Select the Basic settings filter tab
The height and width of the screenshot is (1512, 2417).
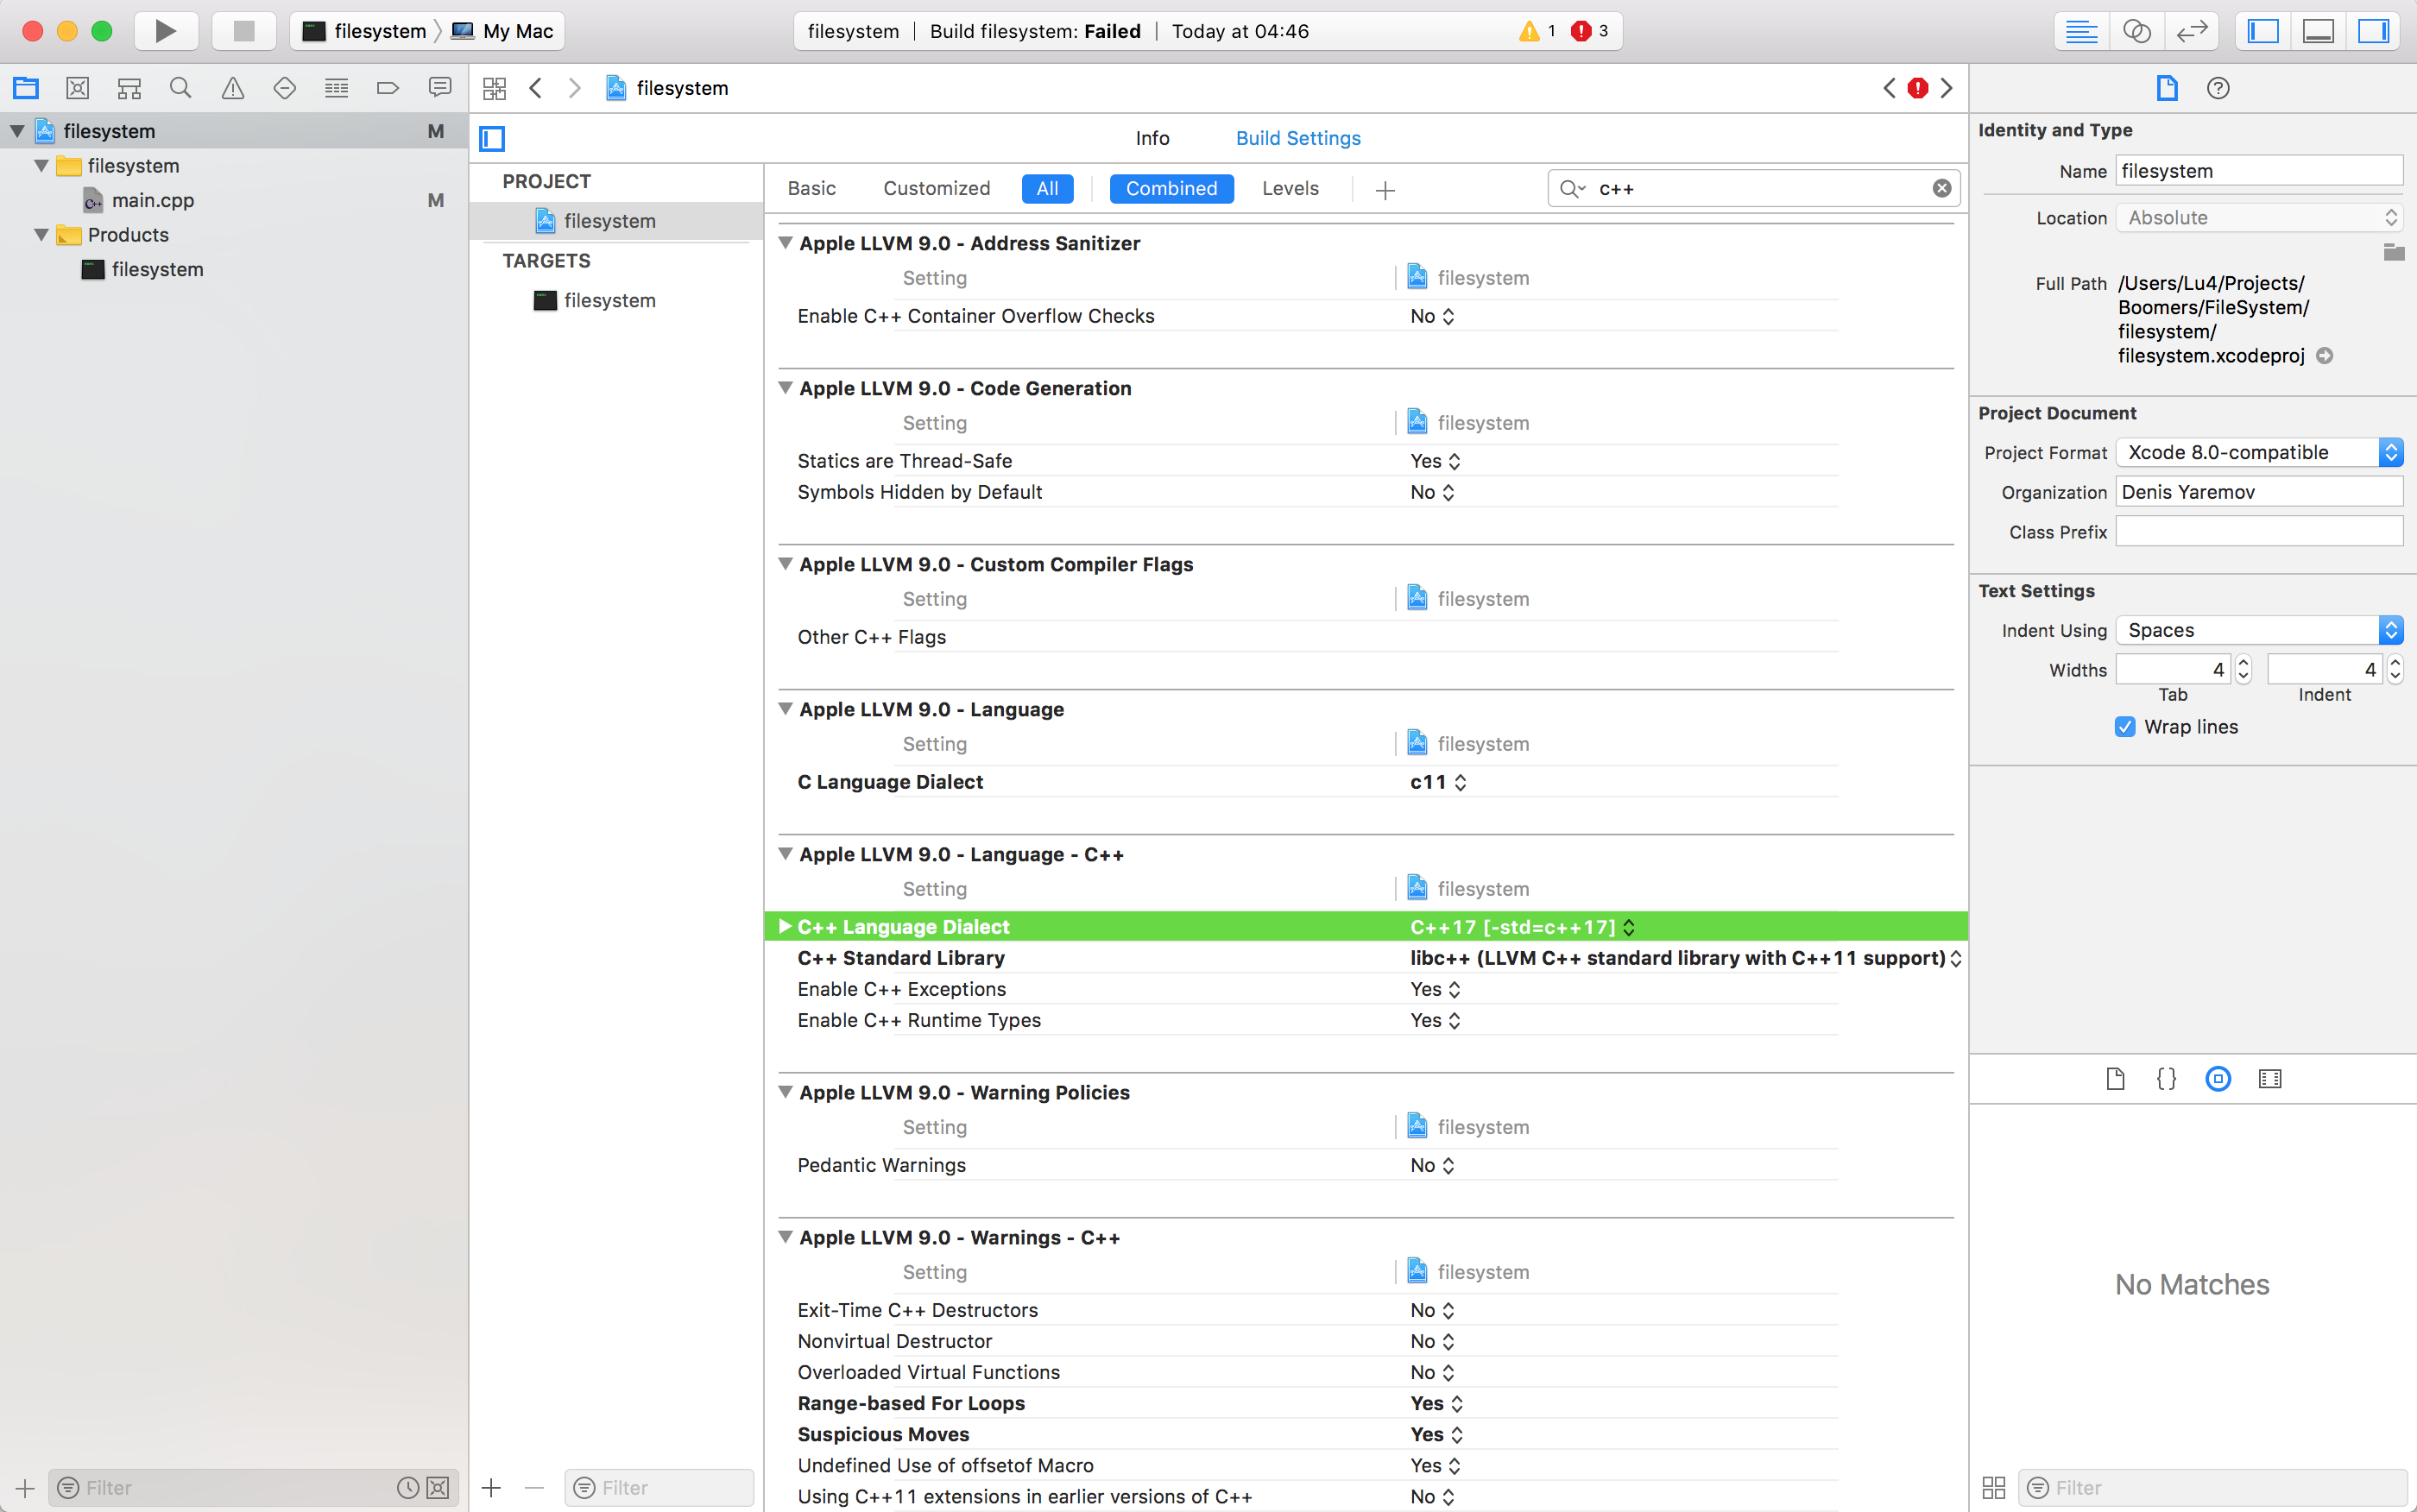(x=811, y=188)
